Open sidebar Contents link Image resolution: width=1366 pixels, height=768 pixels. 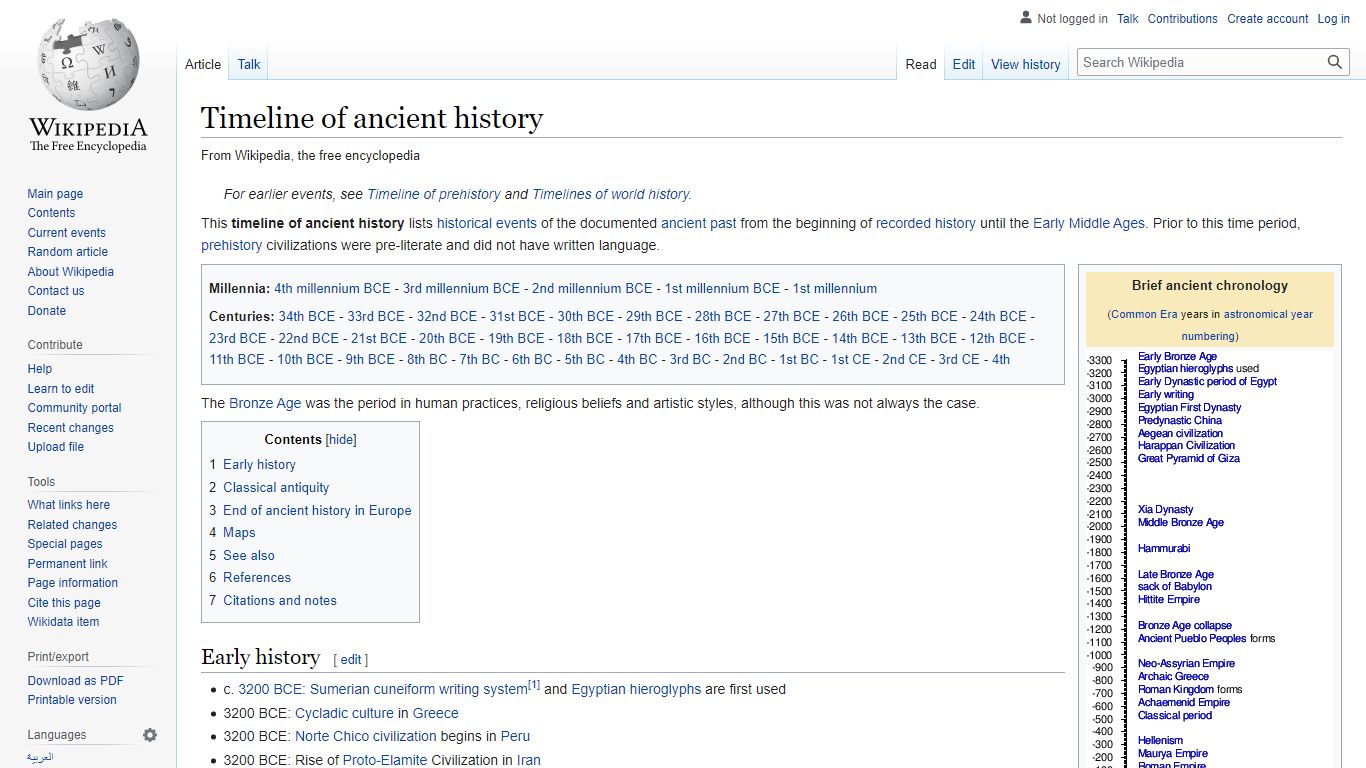point(51,213)
